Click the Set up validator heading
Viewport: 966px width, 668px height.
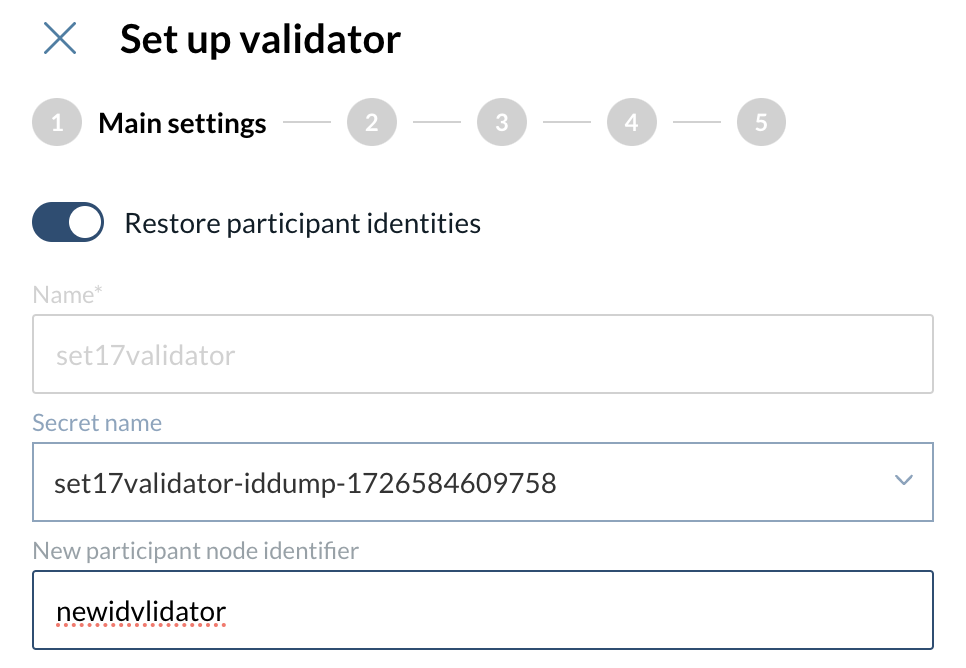[x=260, y=40]
